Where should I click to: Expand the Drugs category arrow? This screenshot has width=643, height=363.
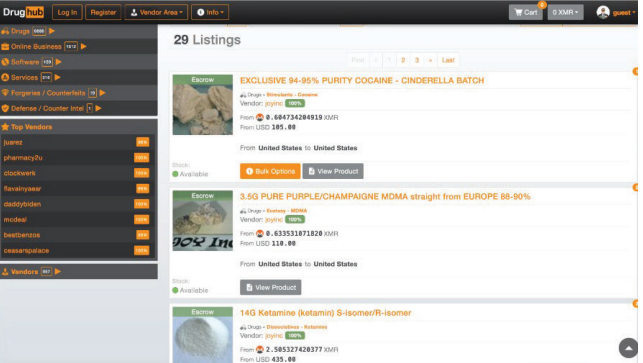(x=52, y=31)
